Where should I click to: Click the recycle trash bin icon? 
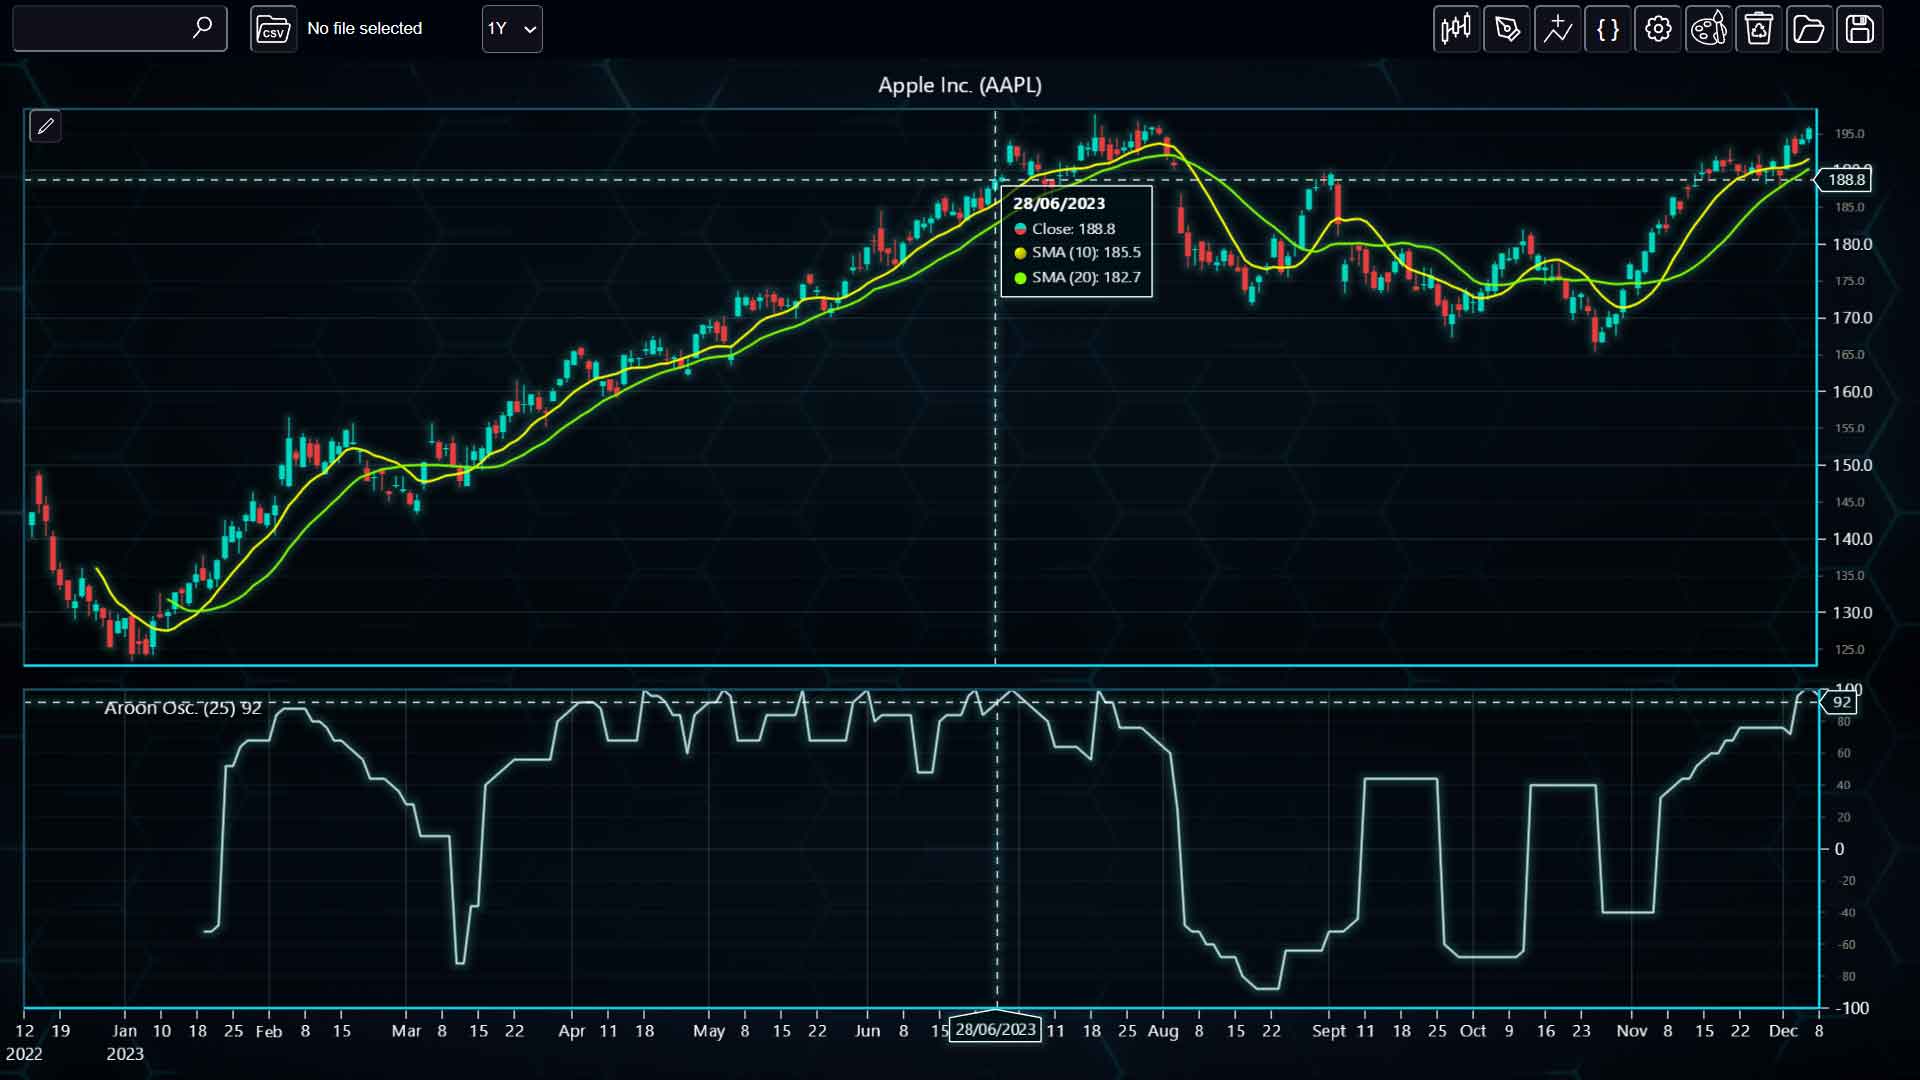pyautogui.click(x=1759, y=29)
